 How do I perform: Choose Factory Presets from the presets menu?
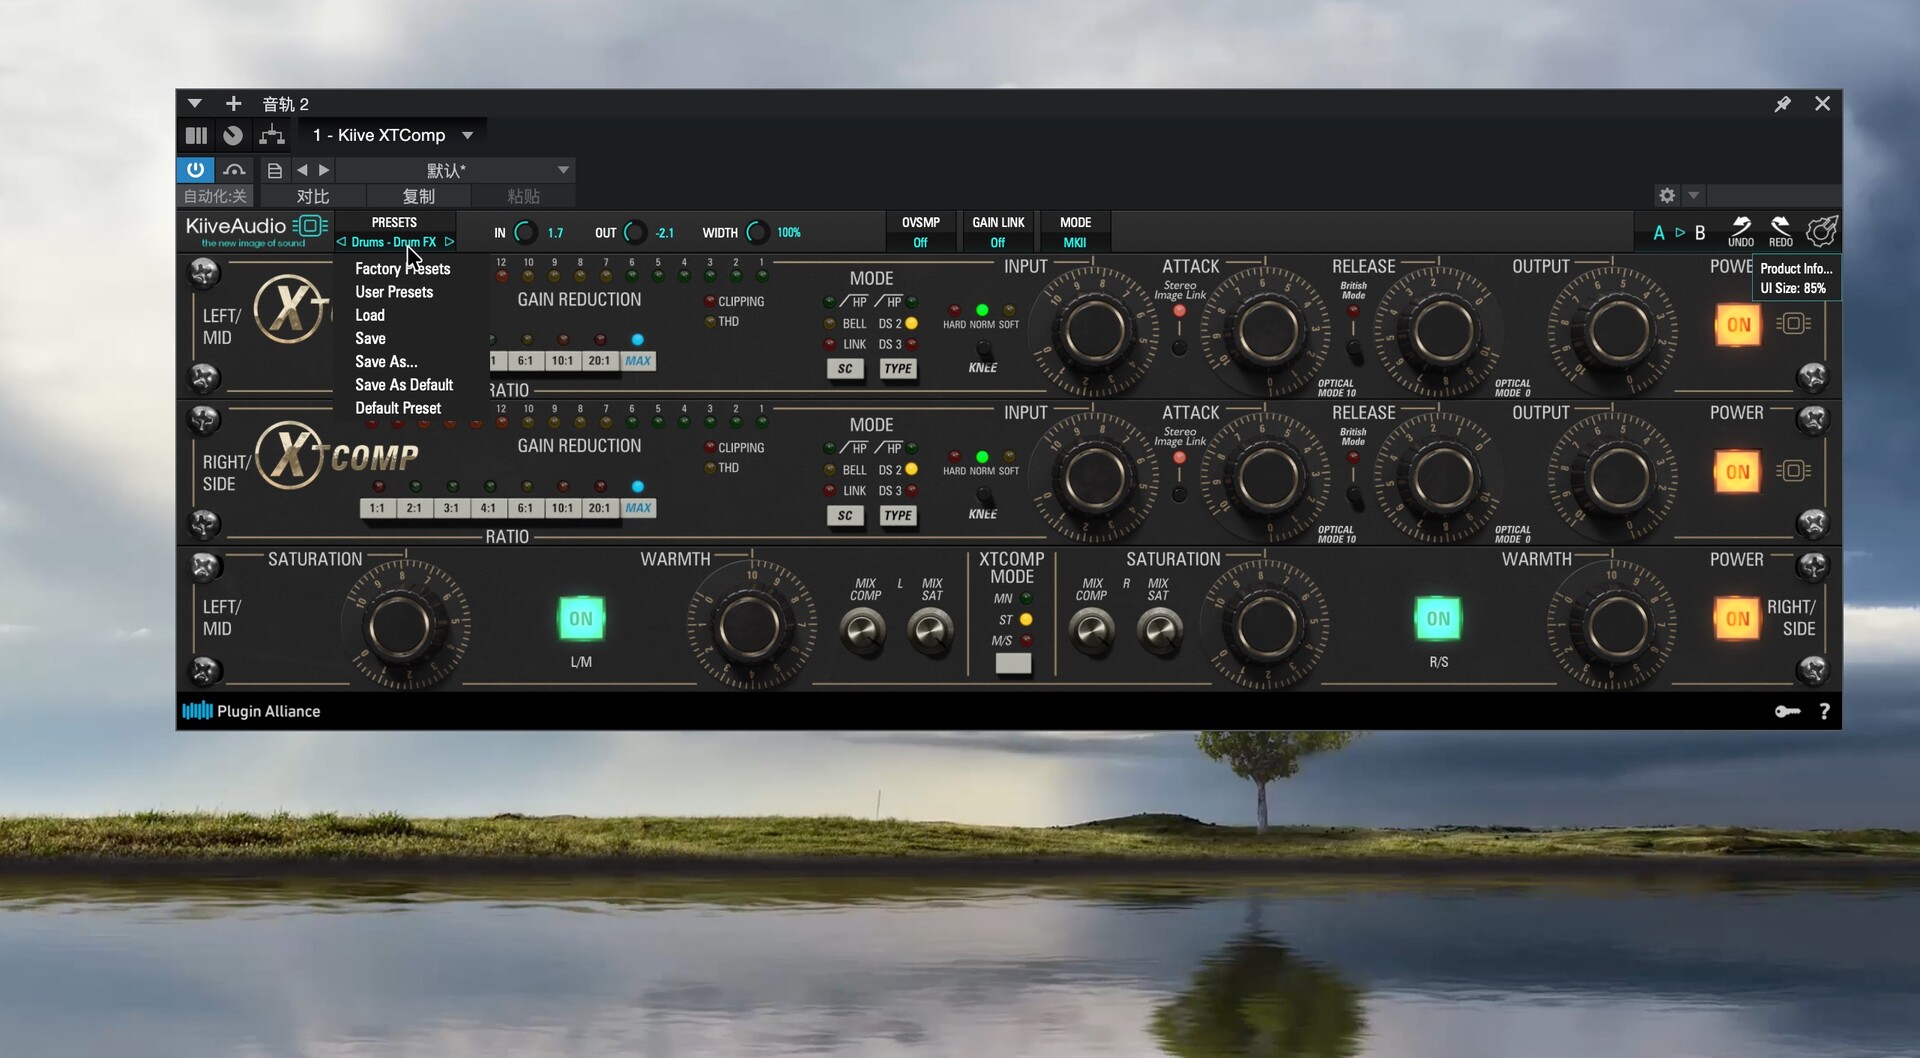pos(402,269)
